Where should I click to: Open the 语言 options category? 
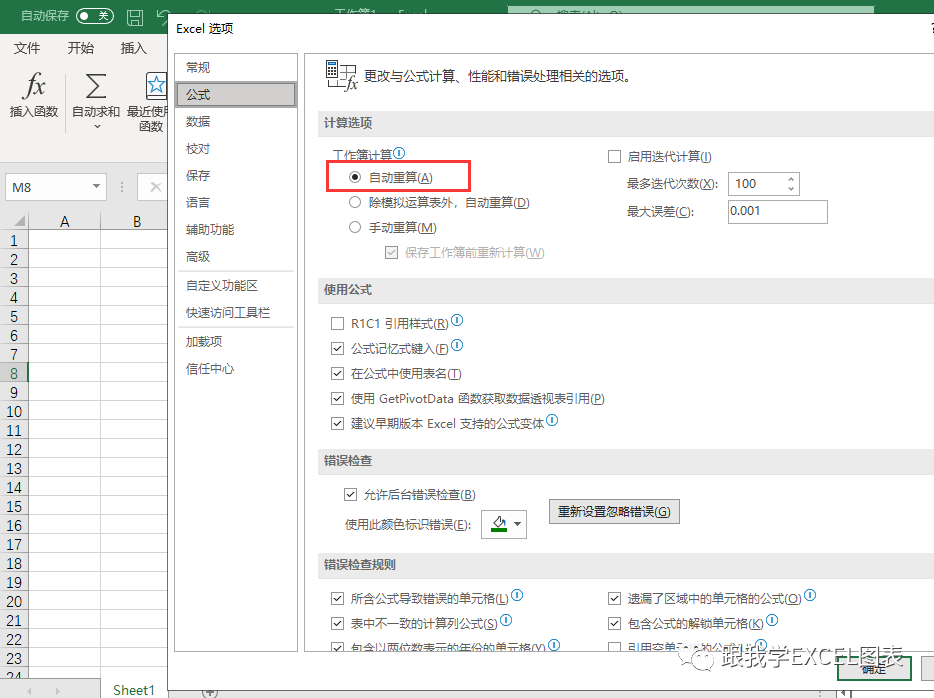coord(236,202)
